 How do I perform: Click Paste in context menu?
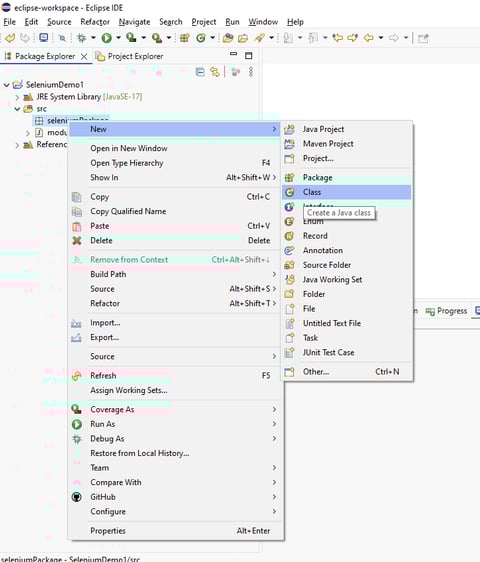tap(175, 226)
